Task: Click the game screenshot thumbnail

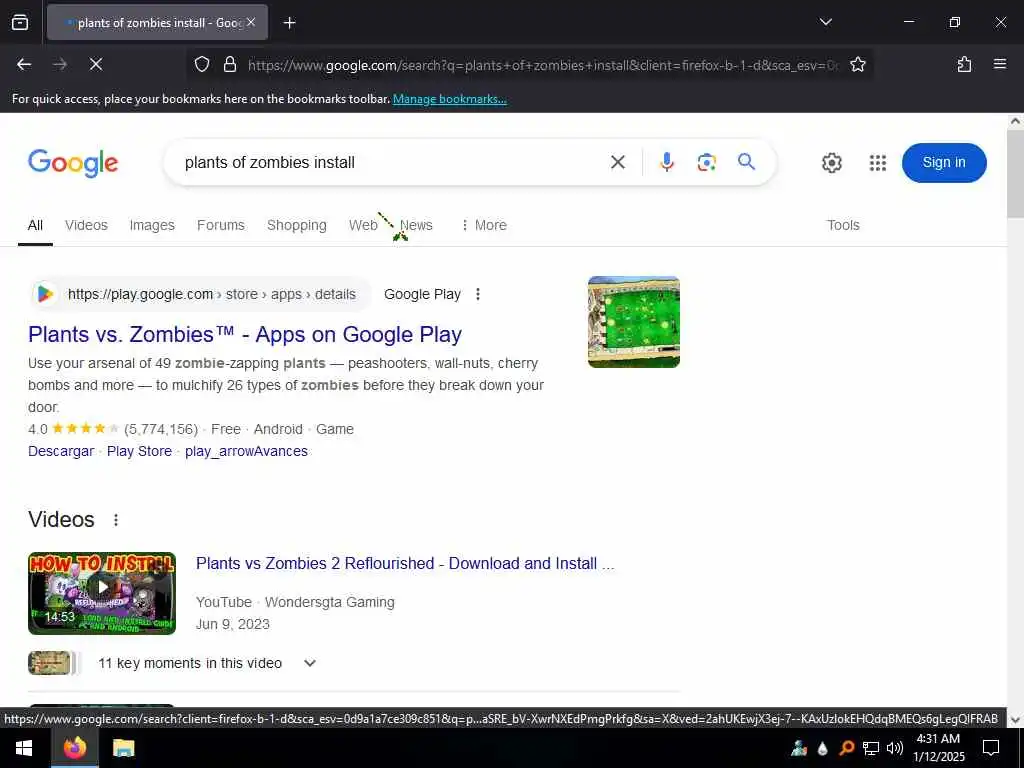Action: [x=633, y=322]
